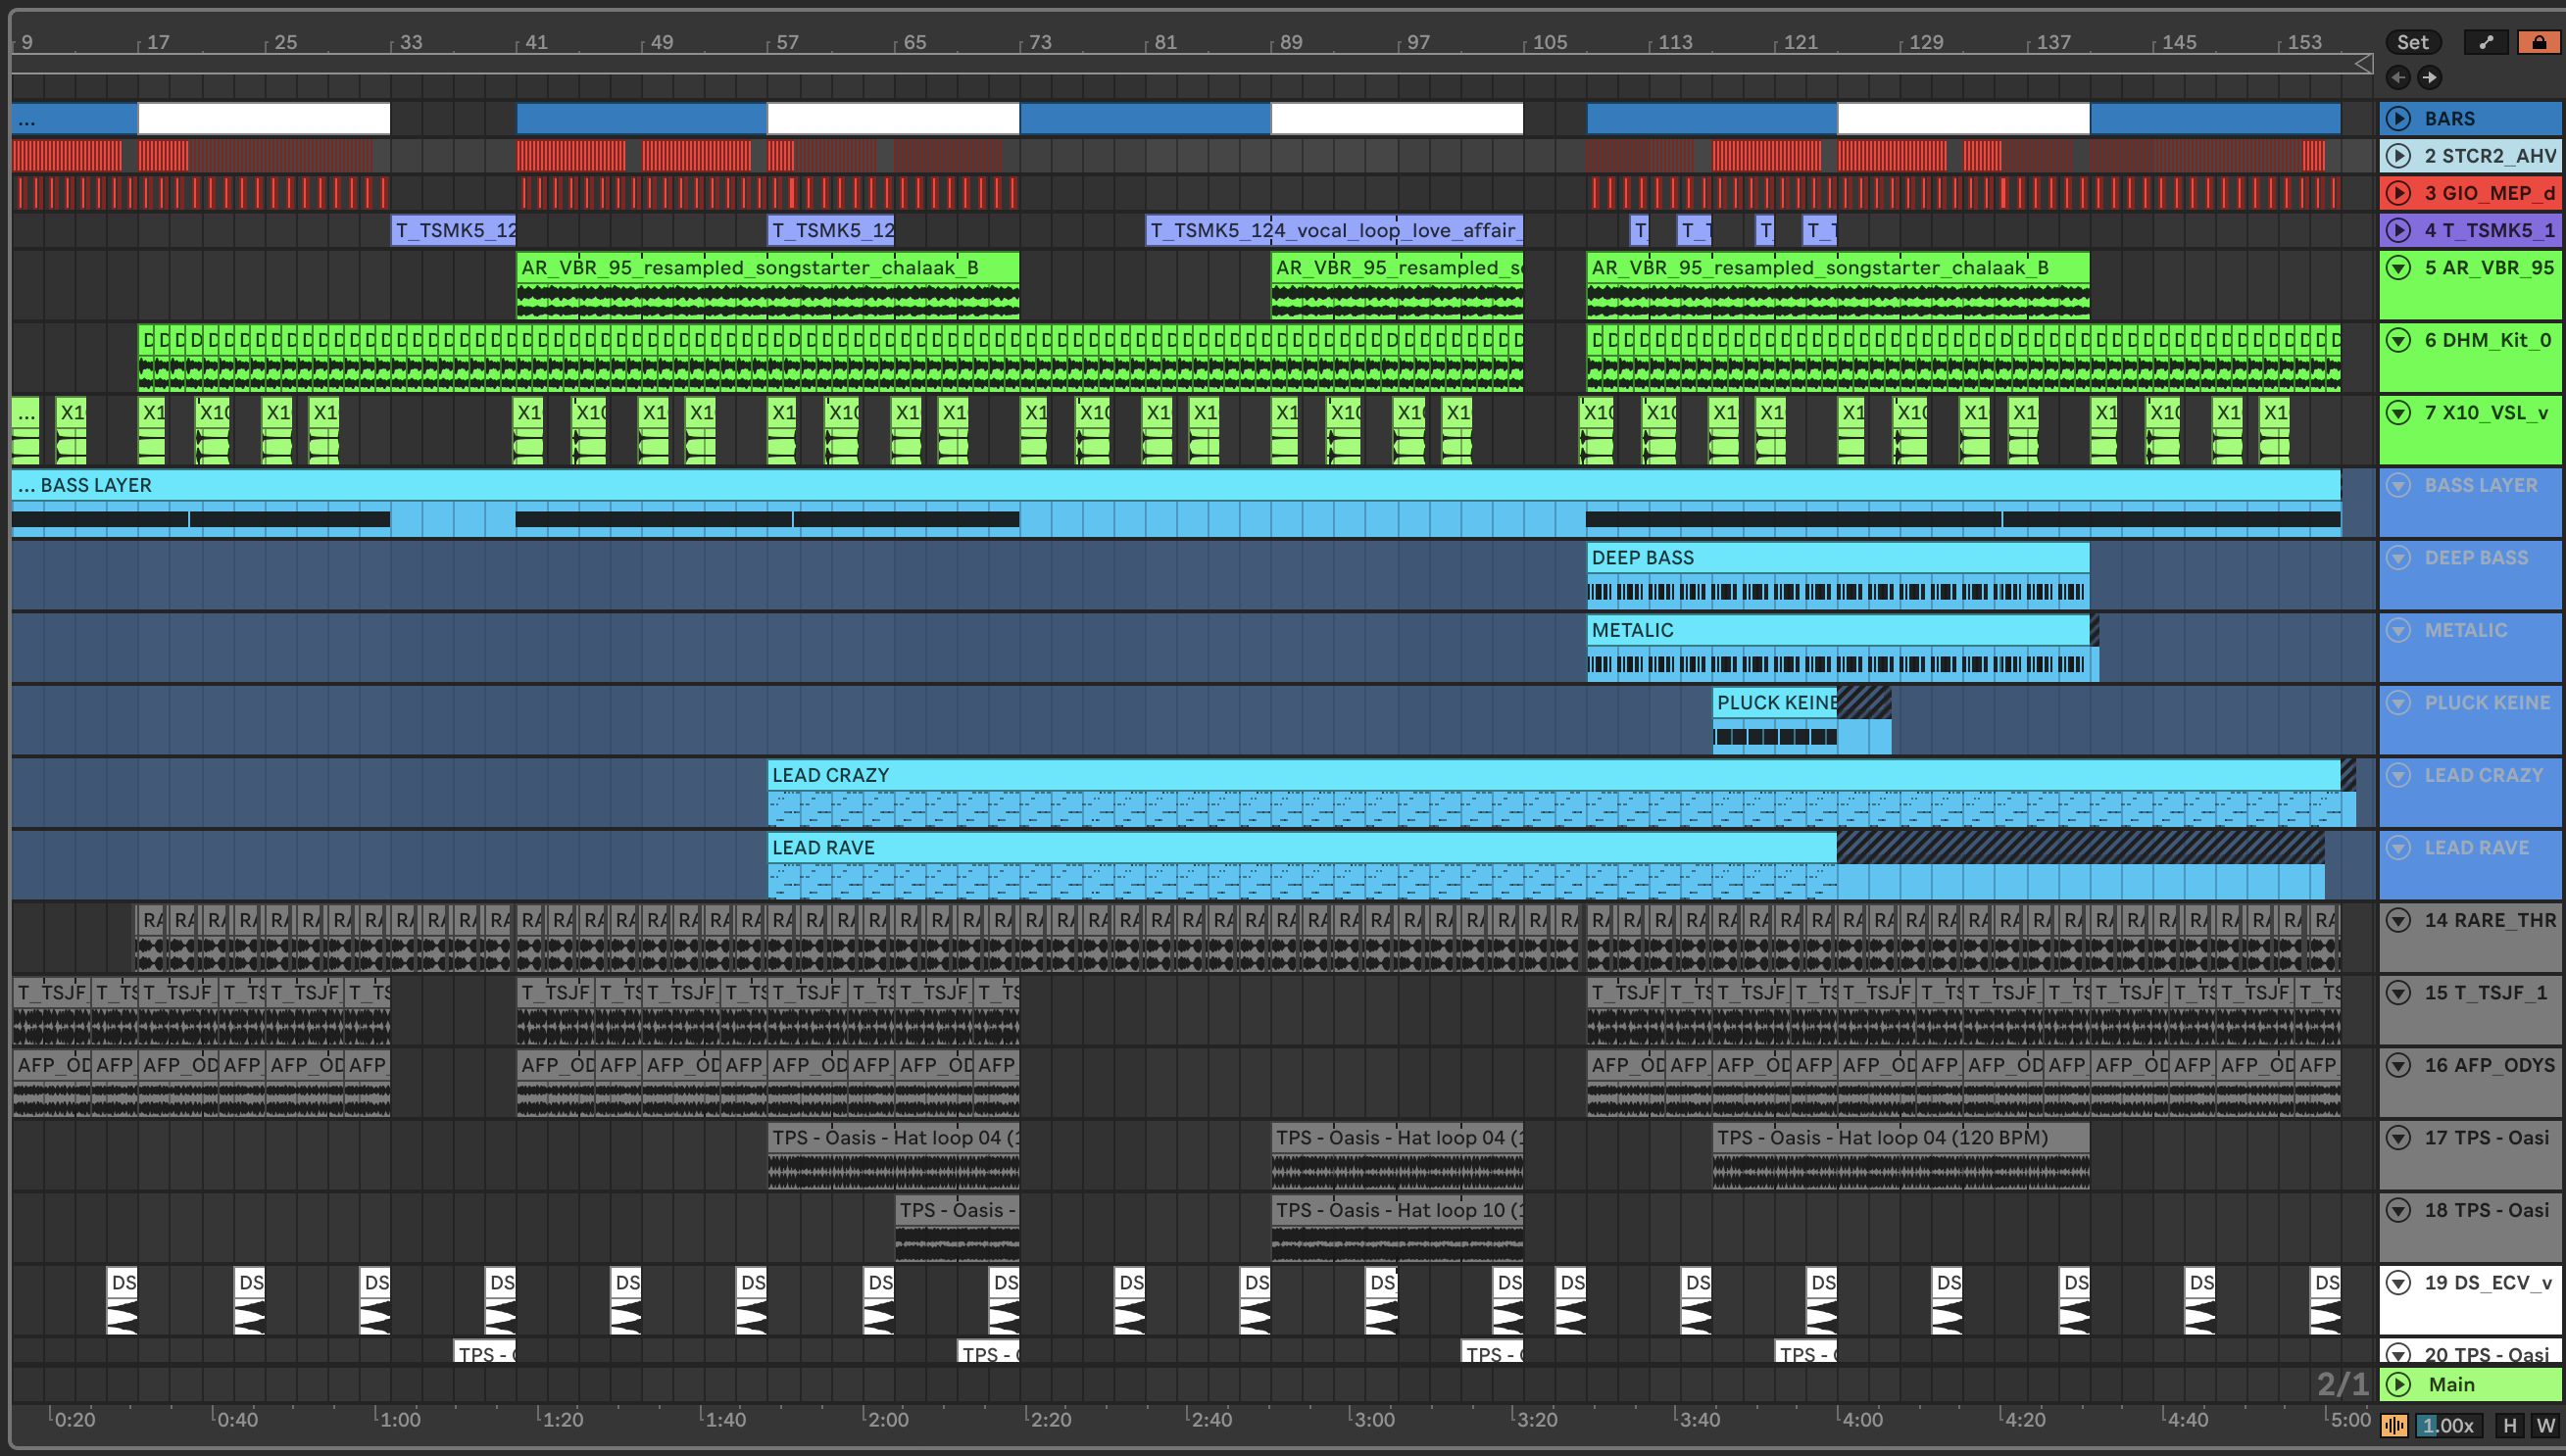Click the 1.00x zoom value slider

click(2447, 1425)
